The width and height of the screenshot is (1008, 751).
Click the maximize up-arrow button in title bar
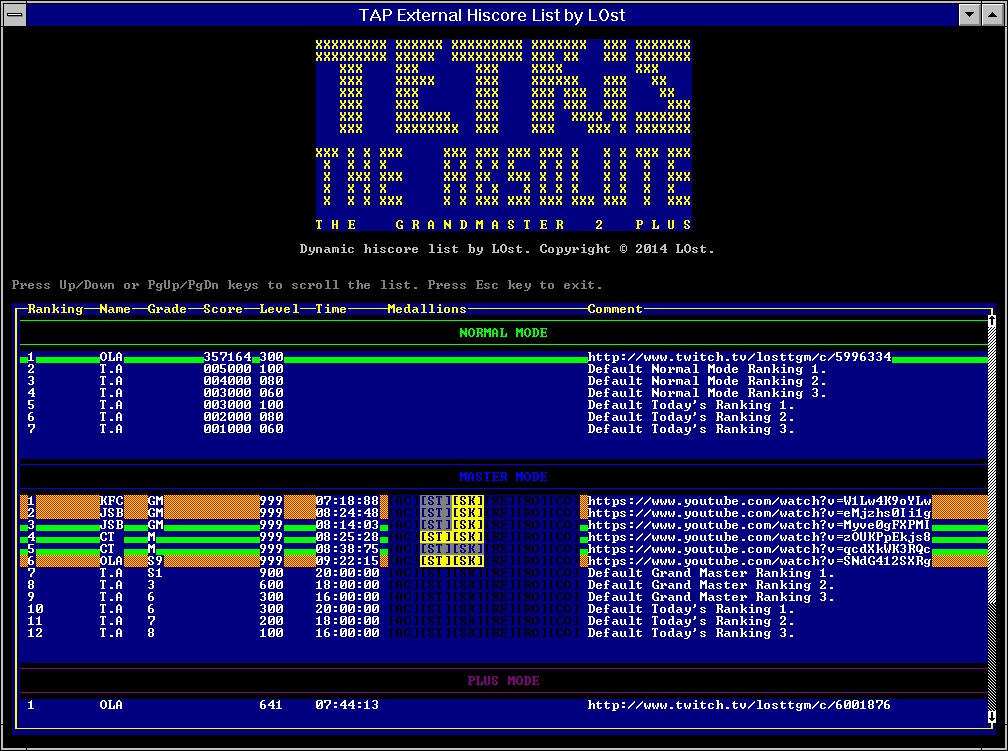992,14
